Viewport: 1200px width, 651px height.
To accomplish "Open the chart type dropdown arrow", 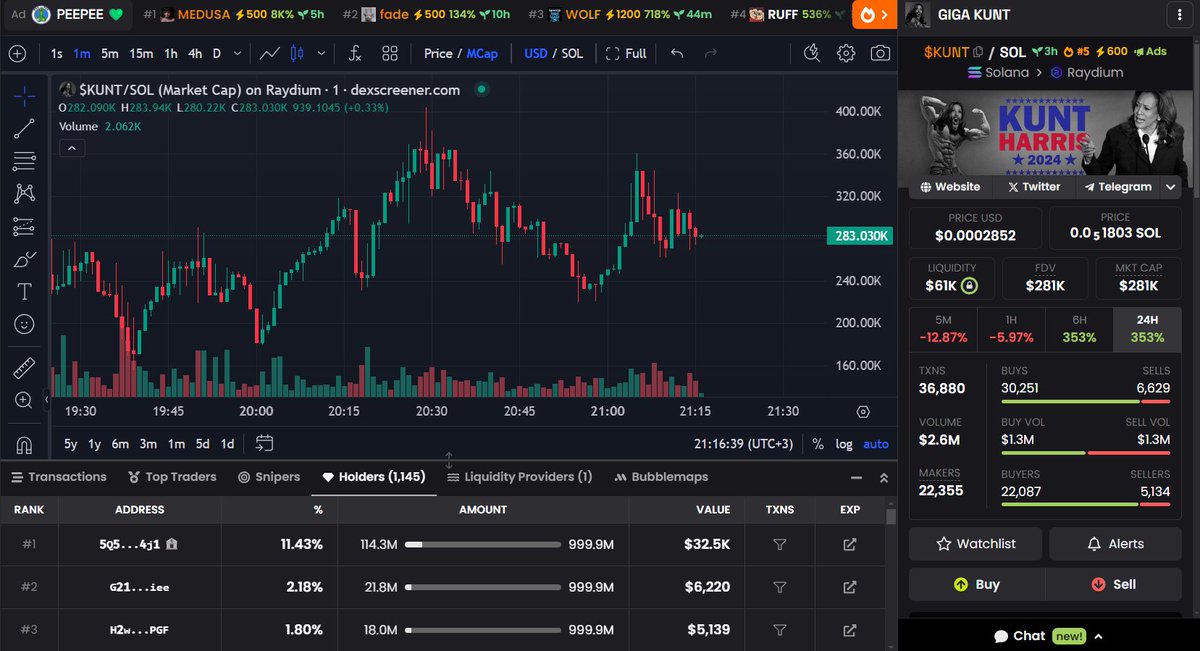I will pyautogui.click(x=321, y=53).
